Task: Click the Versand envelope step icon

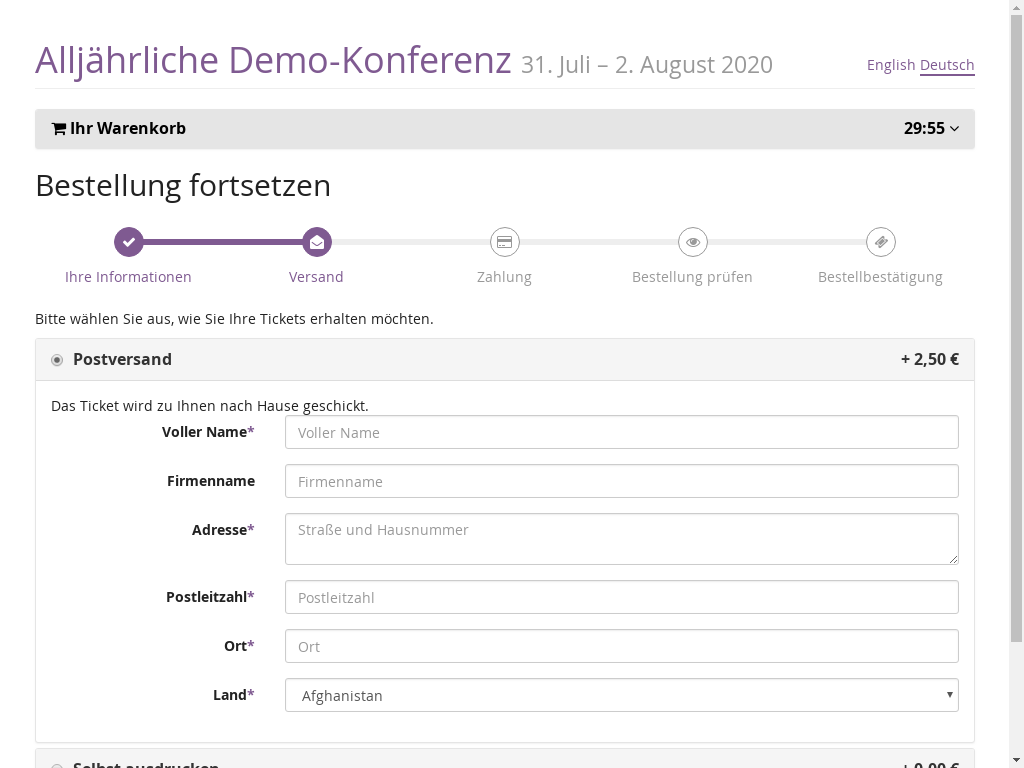Action: coord(316,242)
